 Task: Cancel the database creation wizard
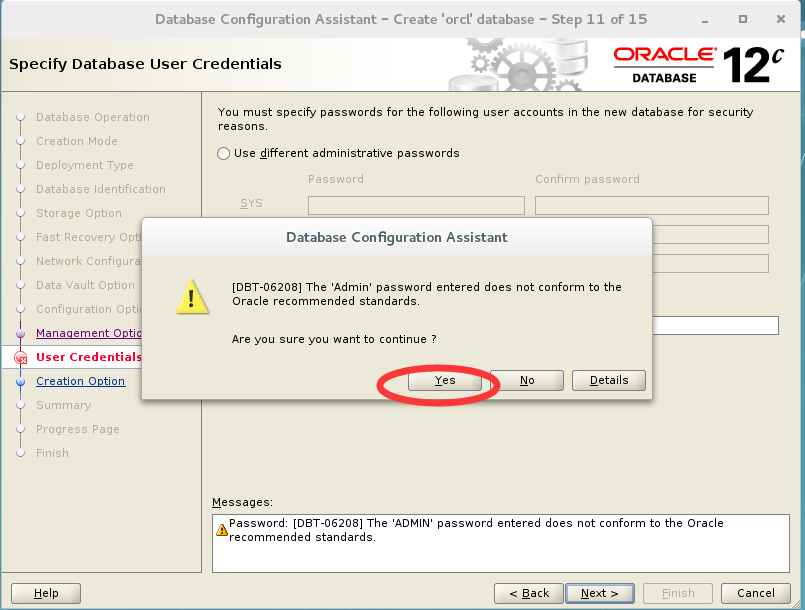(x=756, y=594)
